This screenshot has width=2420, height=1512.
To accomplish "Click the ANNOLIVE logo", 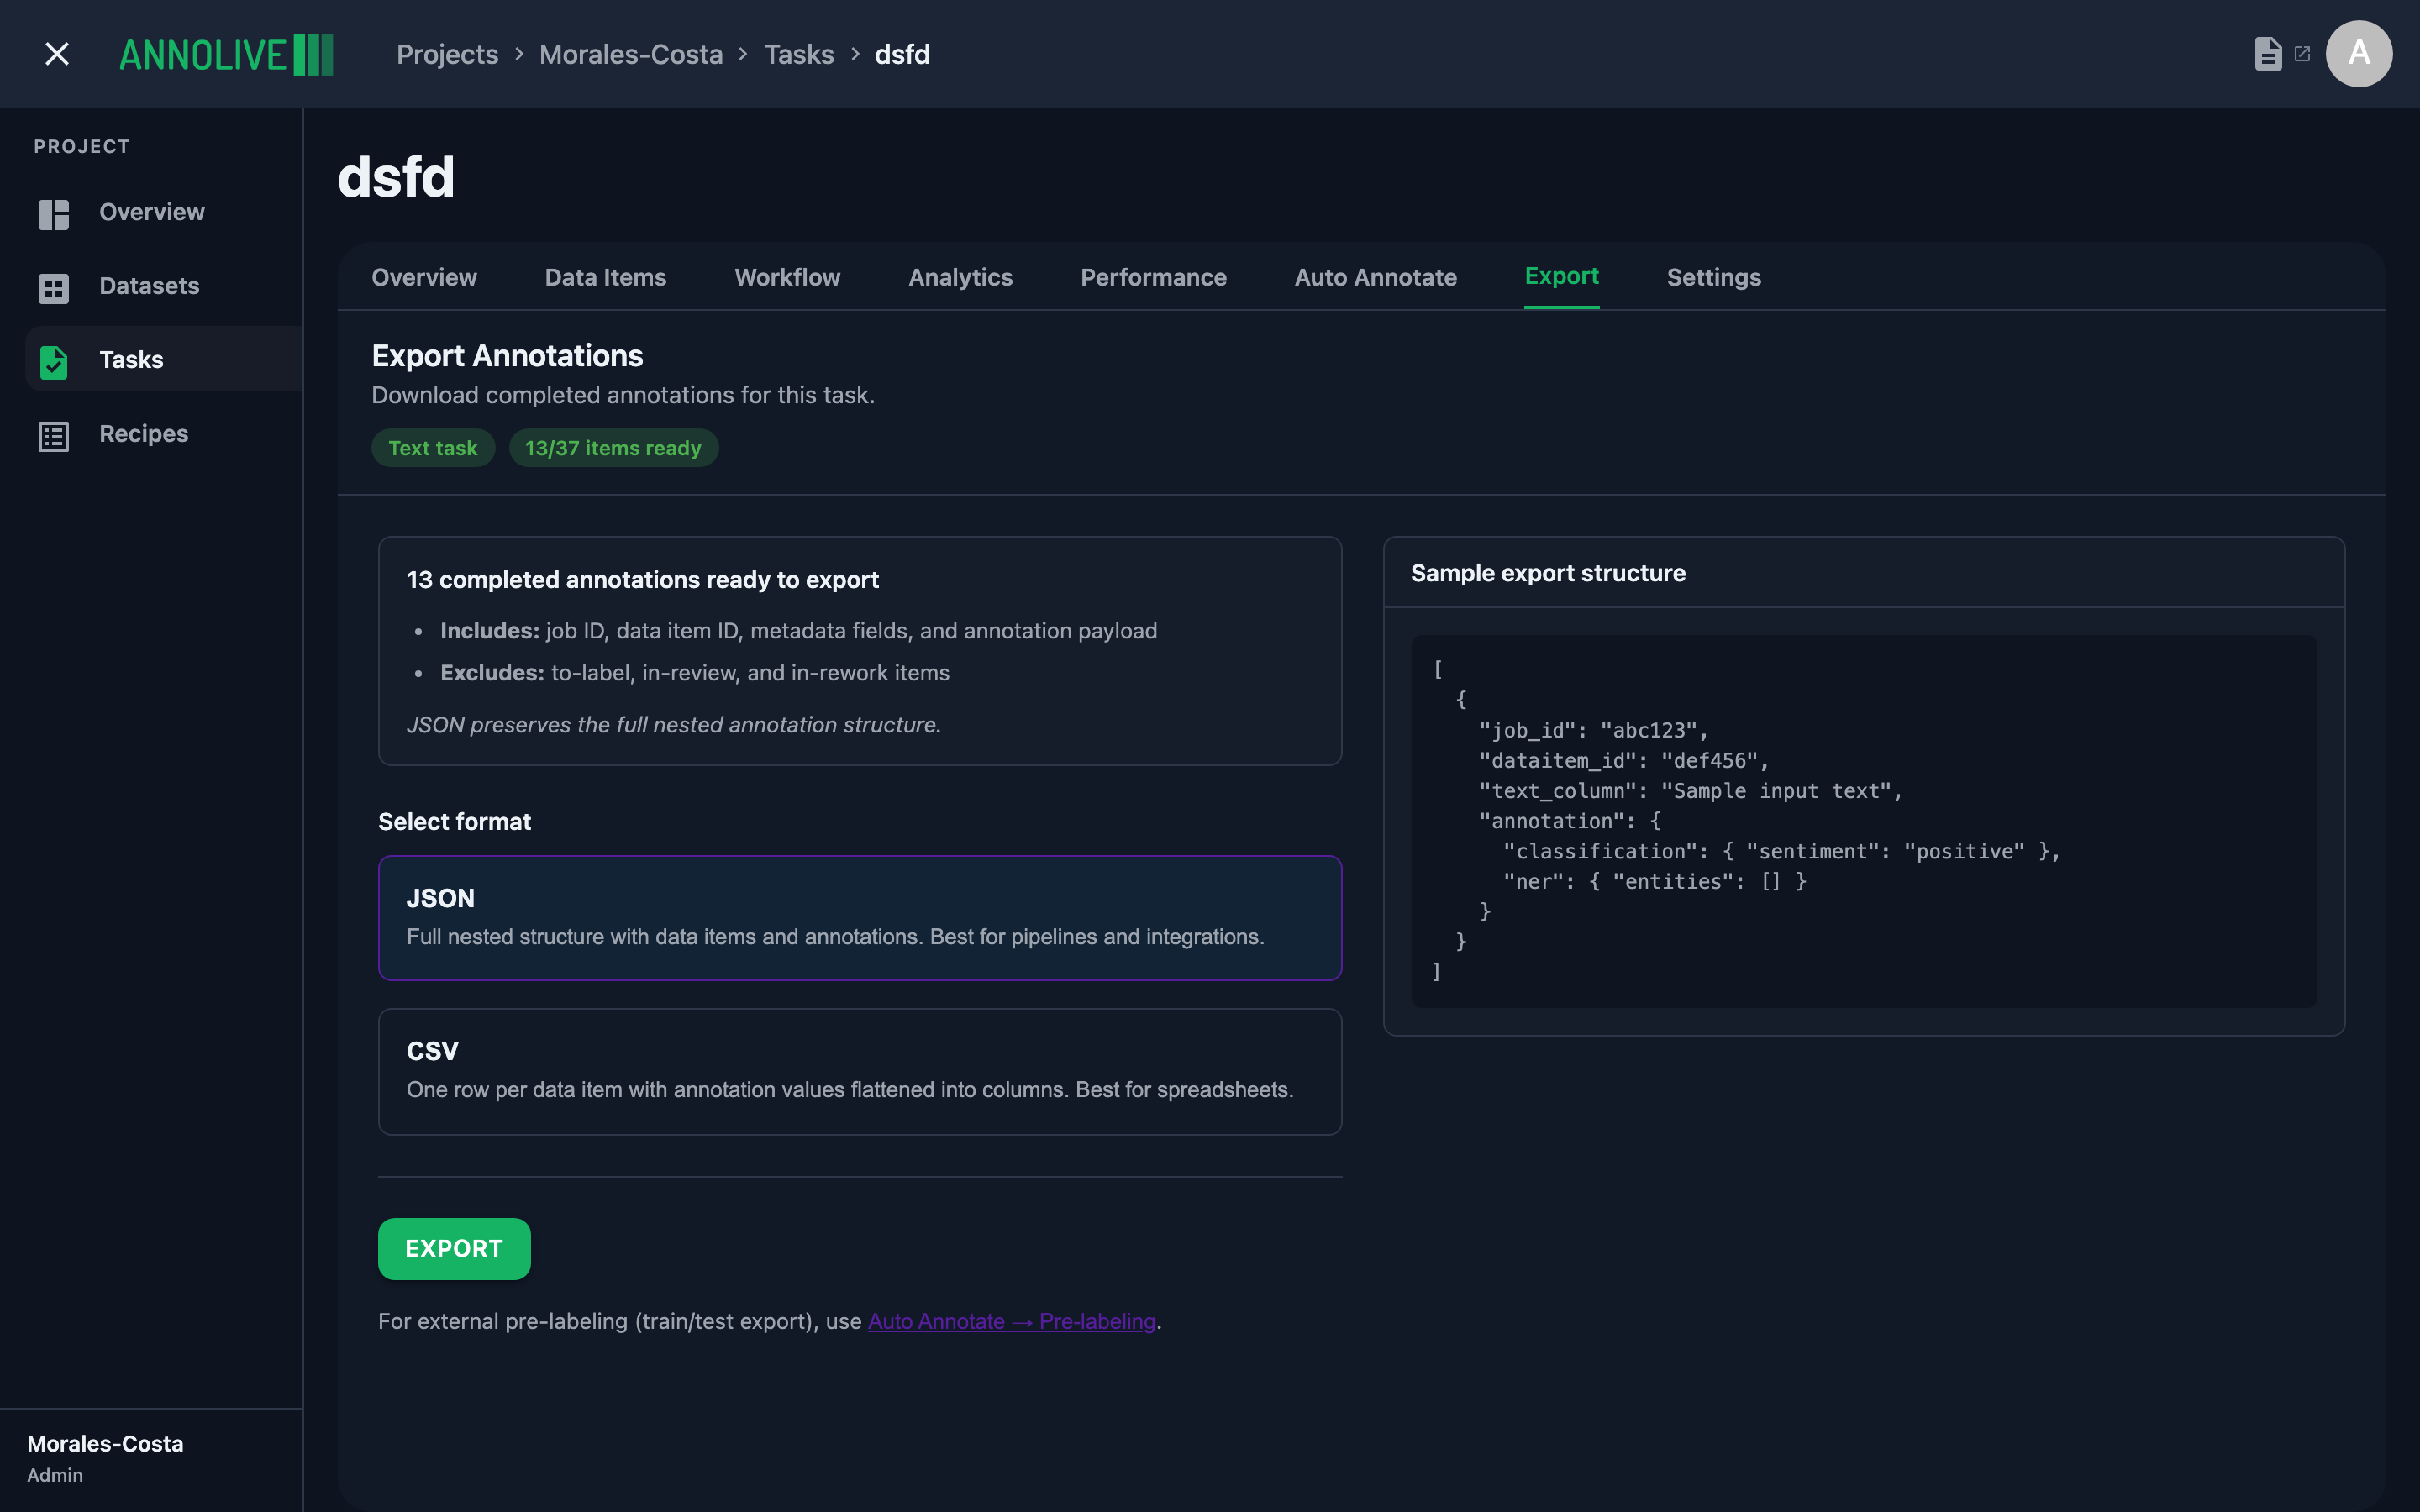I will (x=226, y=54).
